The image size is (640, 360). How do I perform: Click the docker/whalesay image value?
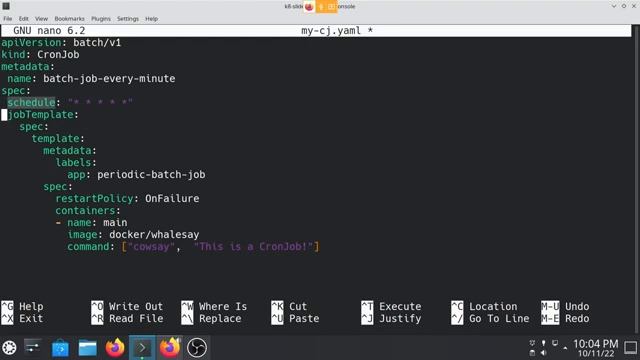[154, 235]
